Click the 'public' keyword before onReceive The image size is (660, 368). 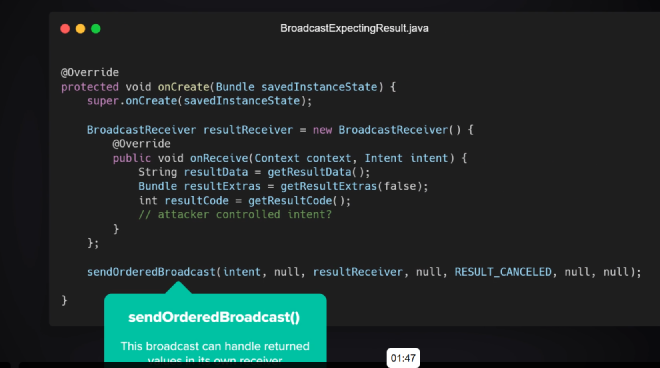click(x=131, y=158)
